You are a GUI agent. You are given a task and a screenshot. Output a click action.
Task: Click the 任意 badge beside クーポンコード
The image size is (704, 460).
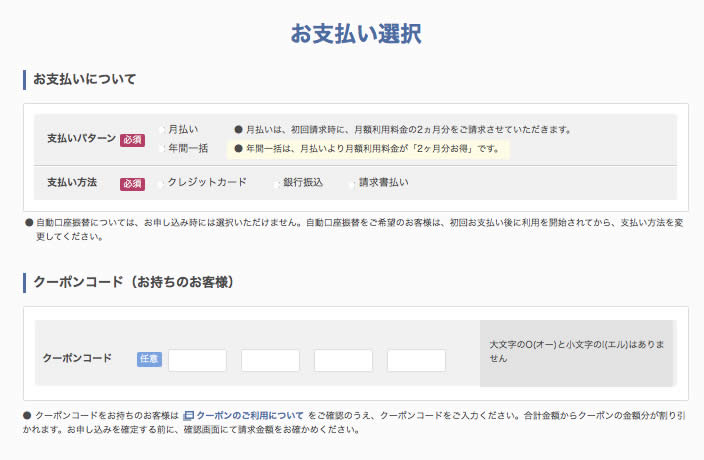tap(149, 359)
